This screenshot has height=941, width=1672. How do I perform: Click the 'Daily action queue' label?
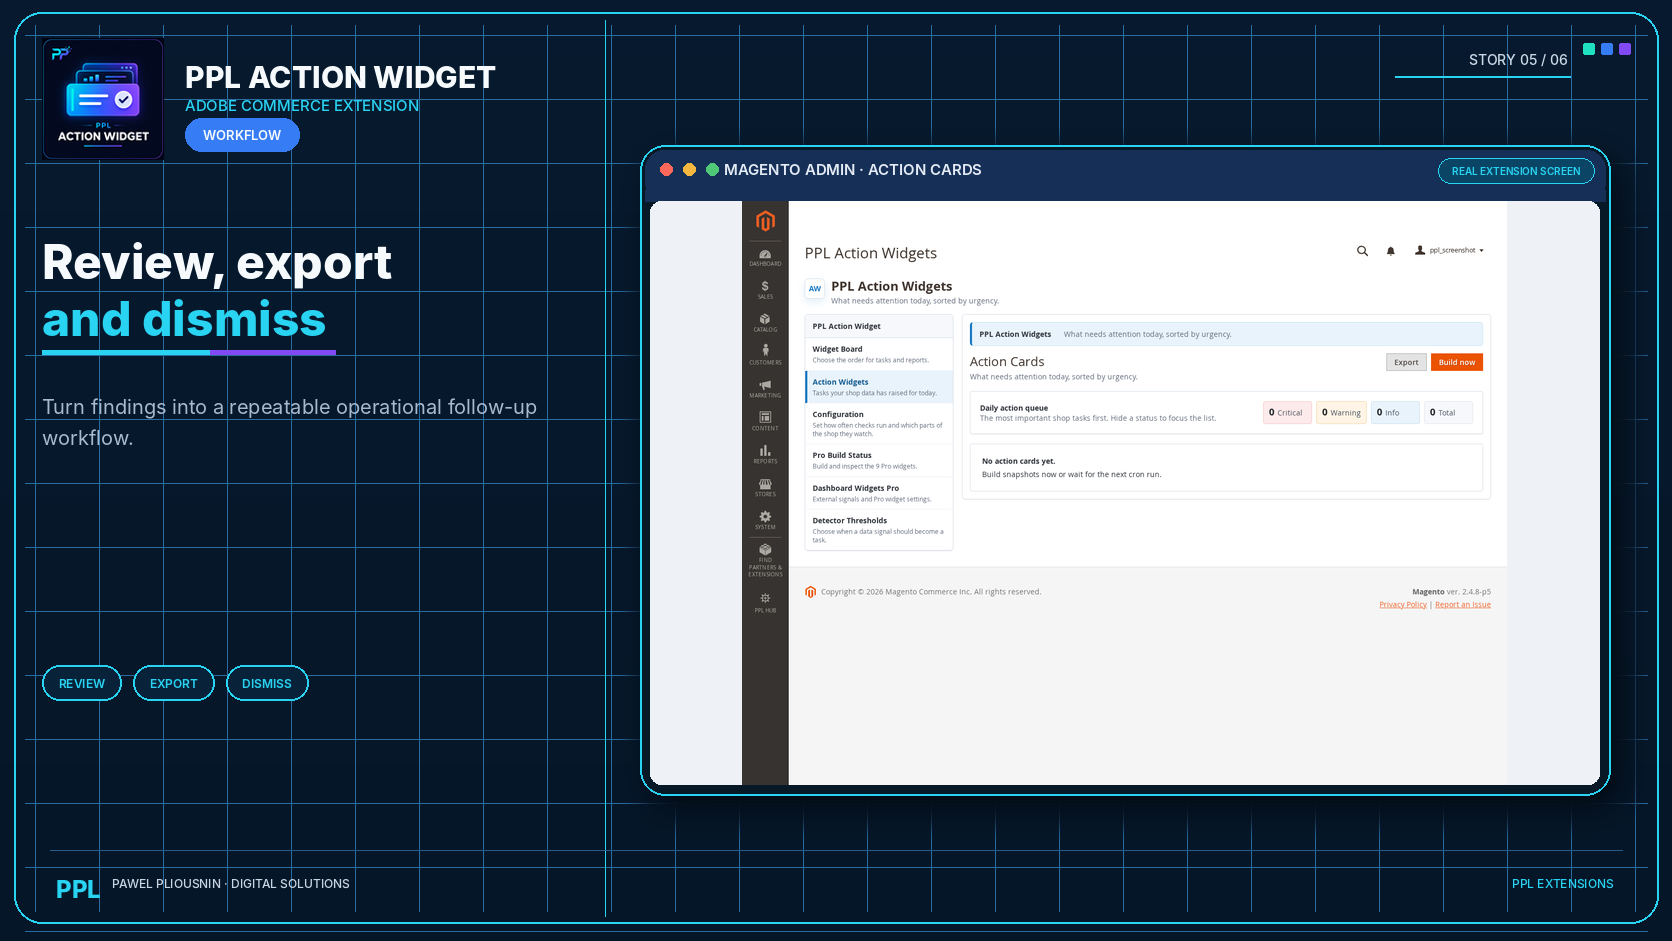pyautogui.click(x=1014, y=408)
